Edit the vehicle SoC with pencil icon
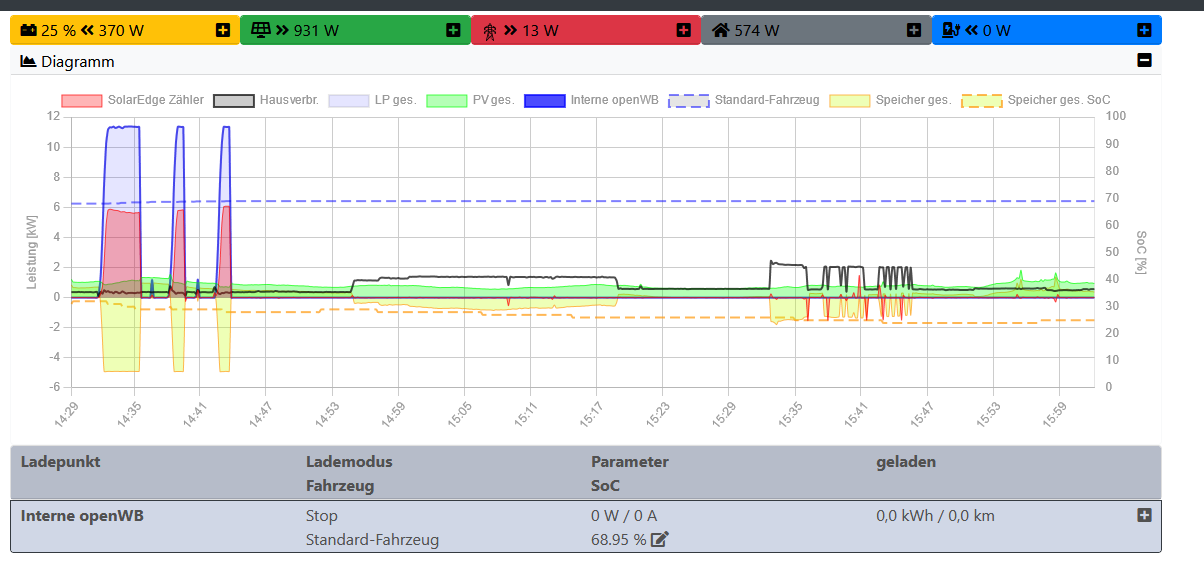Viewport: 1204px width, 577px height. (x=659, y=540)
